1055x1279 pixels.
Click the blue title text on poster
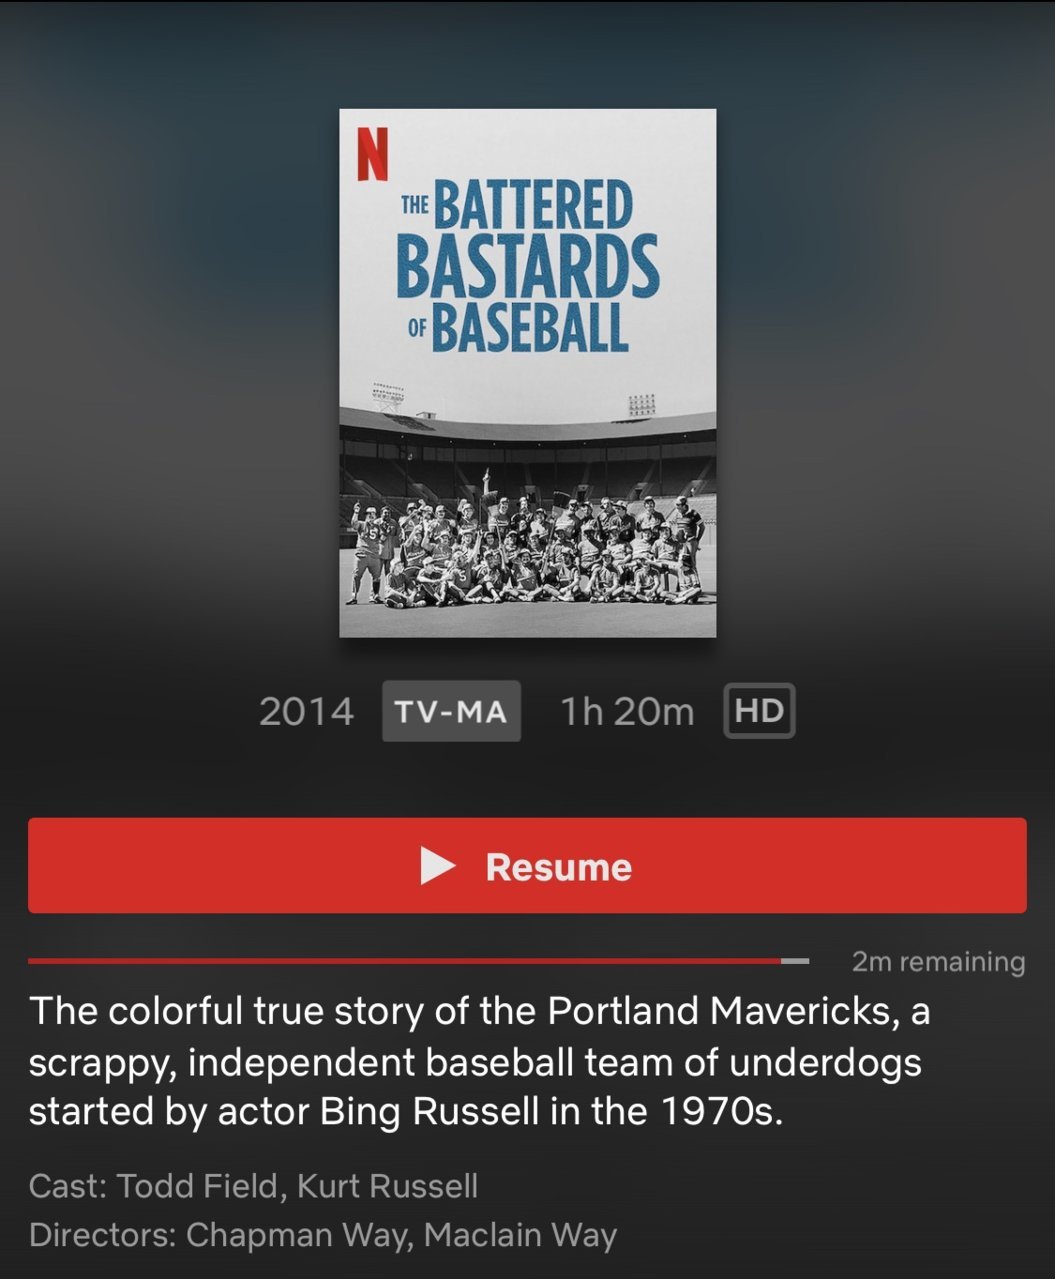click(527, 266)
